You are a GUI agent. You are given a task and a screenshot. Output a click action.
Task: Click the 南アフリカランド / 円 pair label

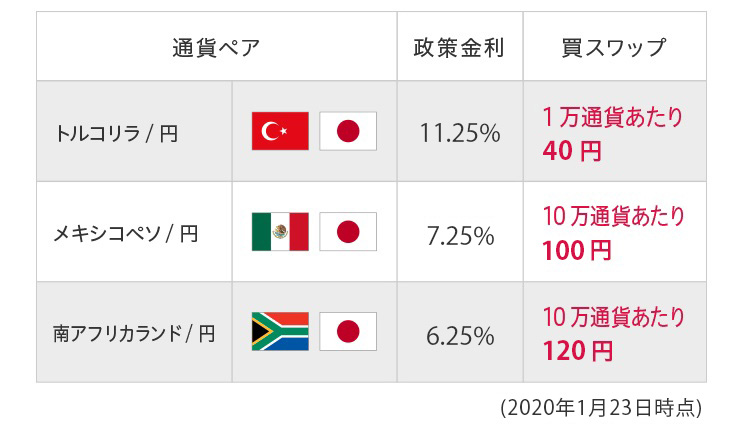tap(134, 333)
